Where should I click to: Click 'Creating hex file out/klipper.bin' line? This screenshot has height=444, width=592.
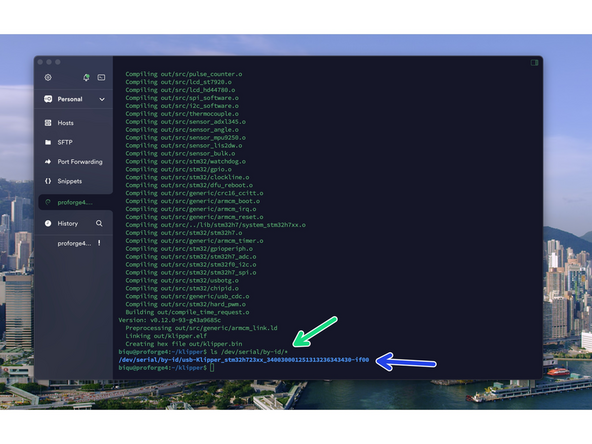pos(184,344)
